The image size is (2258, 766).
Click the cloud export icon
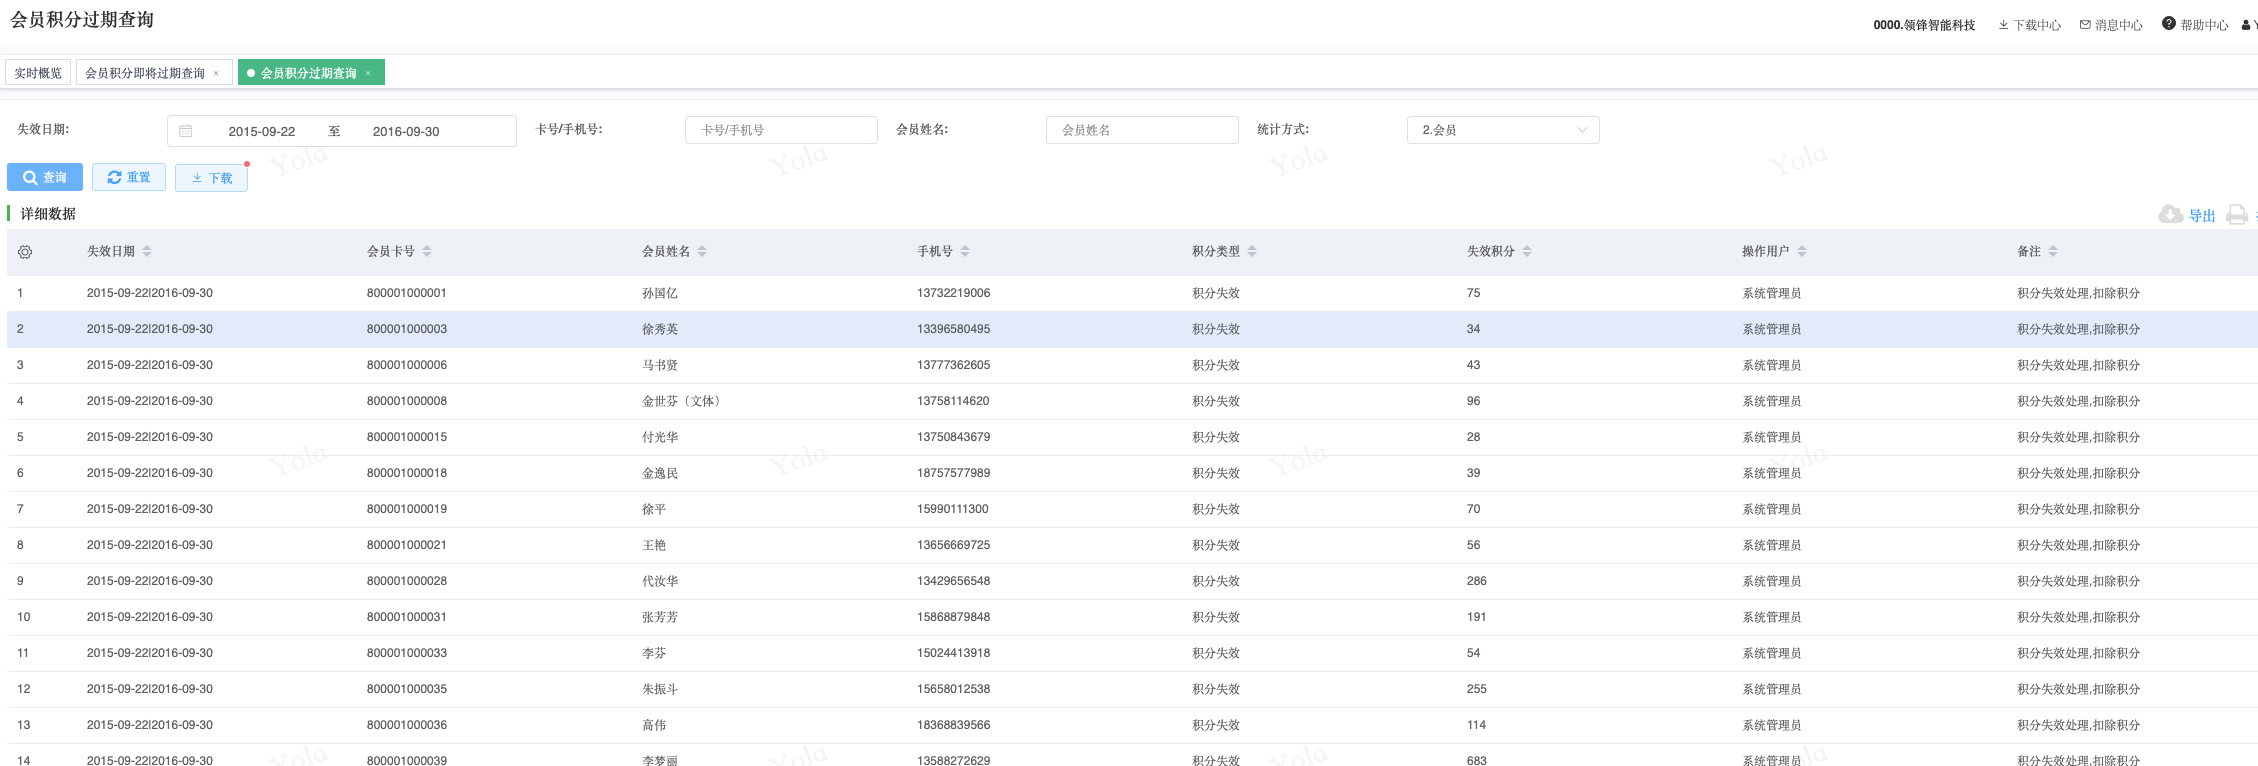(2170, 215)
